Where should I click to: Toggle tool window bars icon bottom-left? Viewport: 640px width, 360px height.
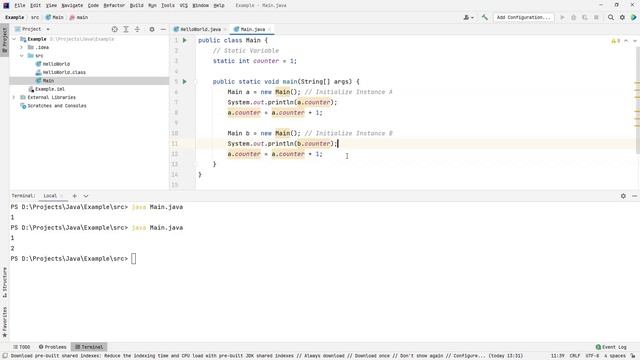click(4, 356)
